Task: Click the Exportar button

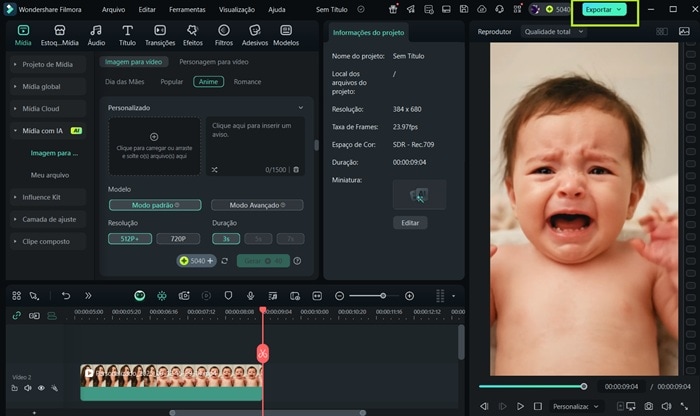Action: click(x=604, y=9)
